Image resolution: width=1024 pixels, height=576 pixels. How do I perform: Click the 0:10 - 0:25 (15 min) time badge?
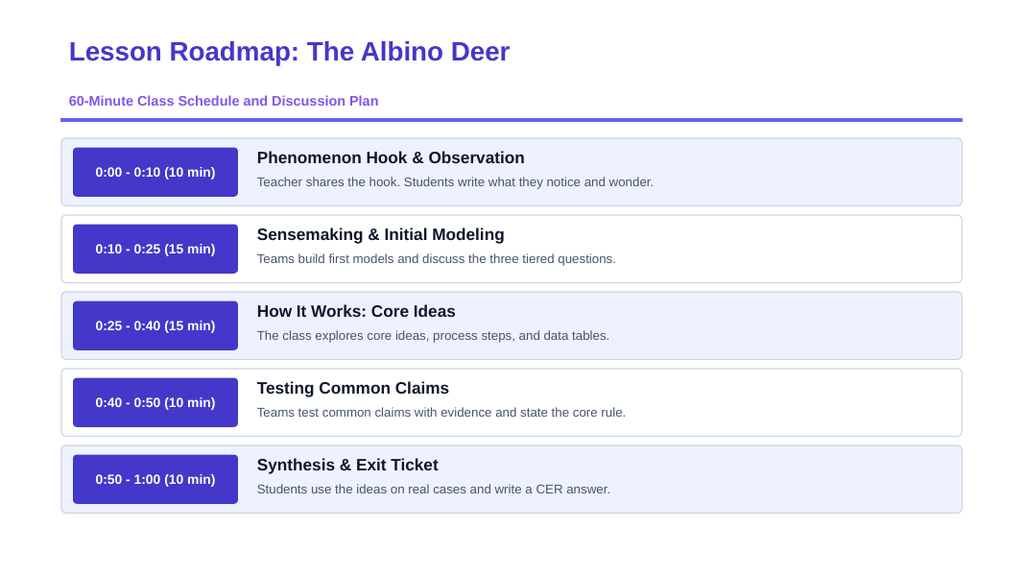155,249
